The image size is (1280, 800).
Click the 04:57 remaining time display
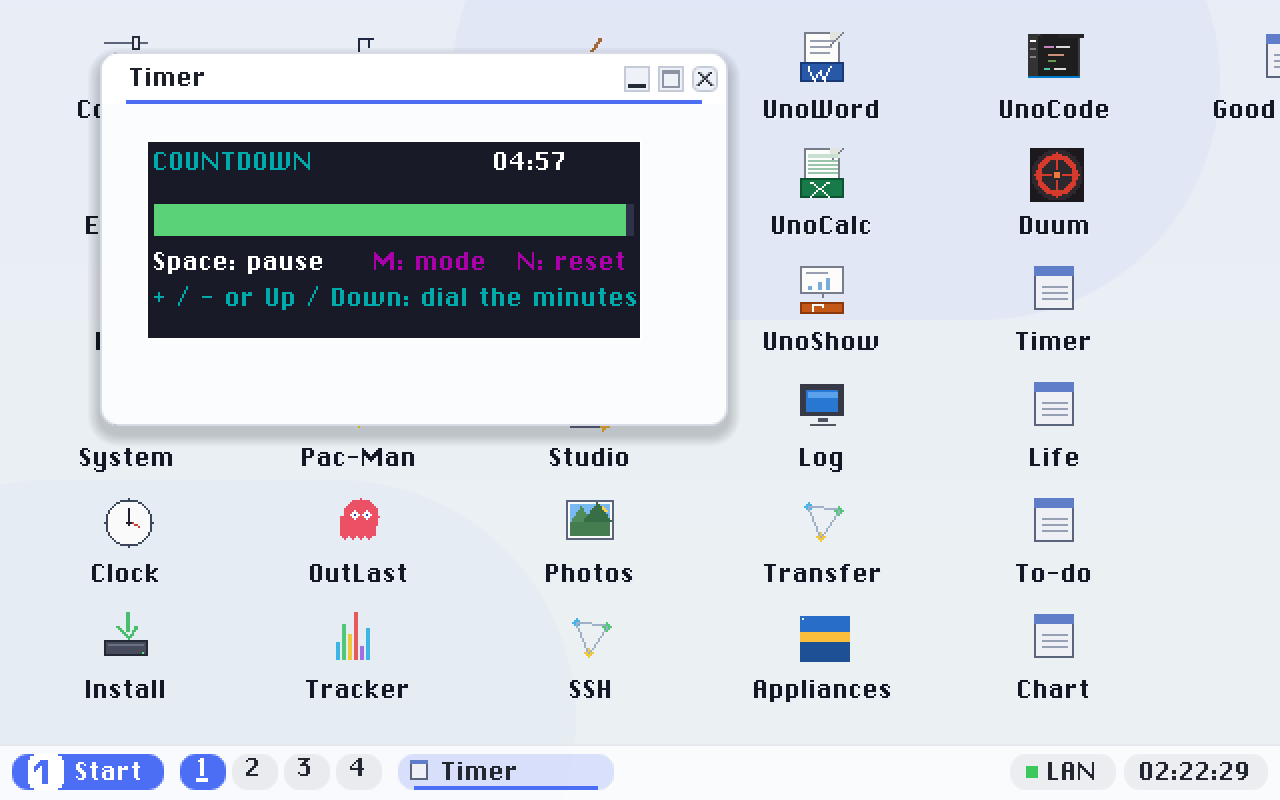[x=530, y=161]
